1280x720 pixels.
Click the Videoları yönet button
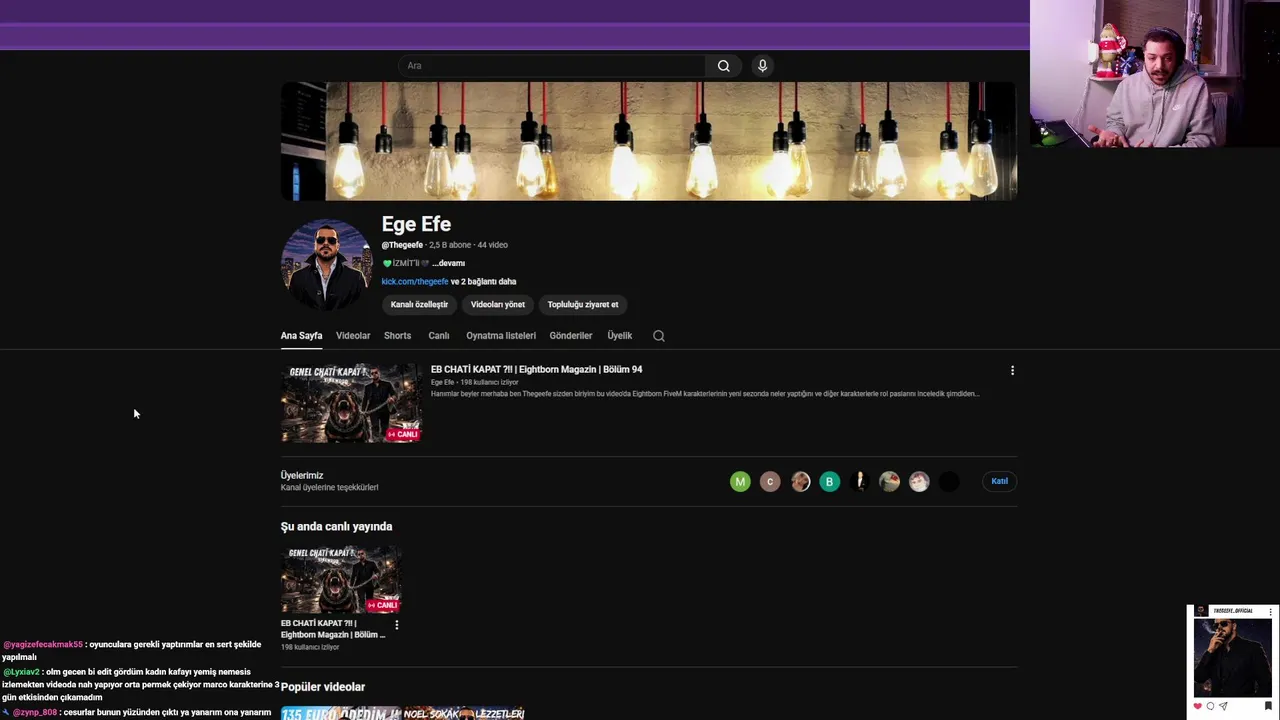point(498,305)
